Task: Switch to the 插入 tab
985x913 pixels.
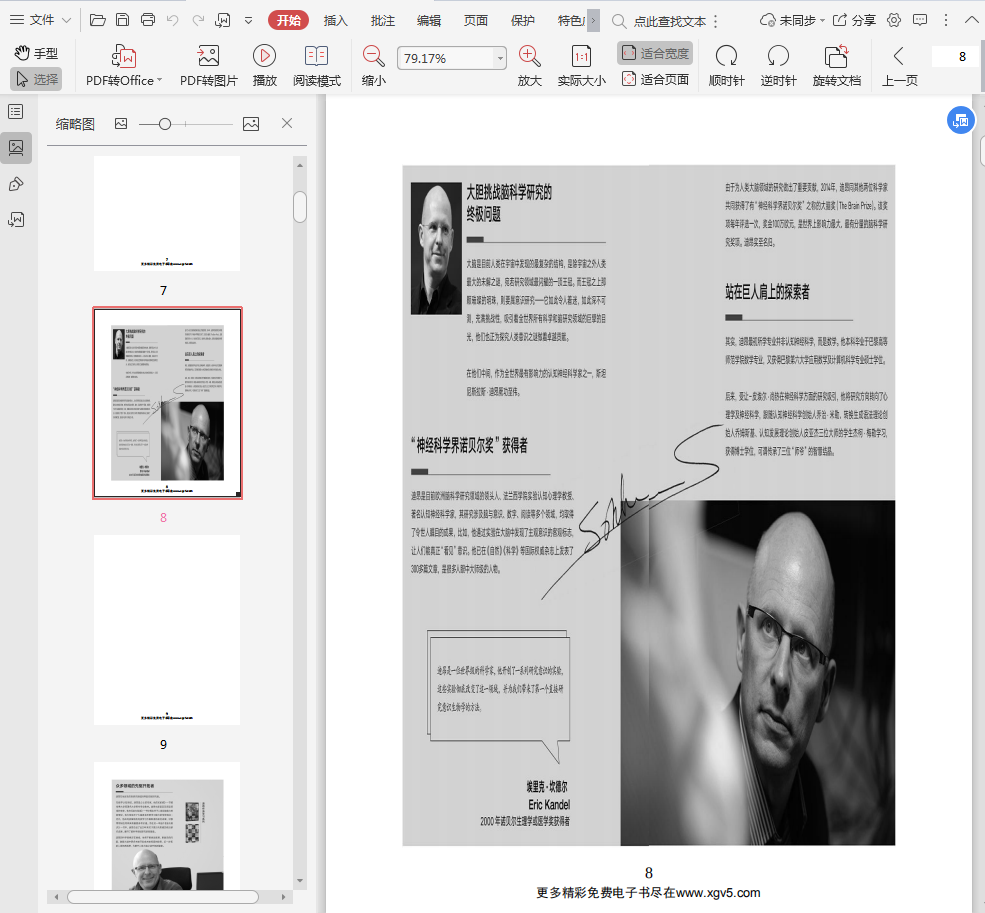Action: [336, 20]
